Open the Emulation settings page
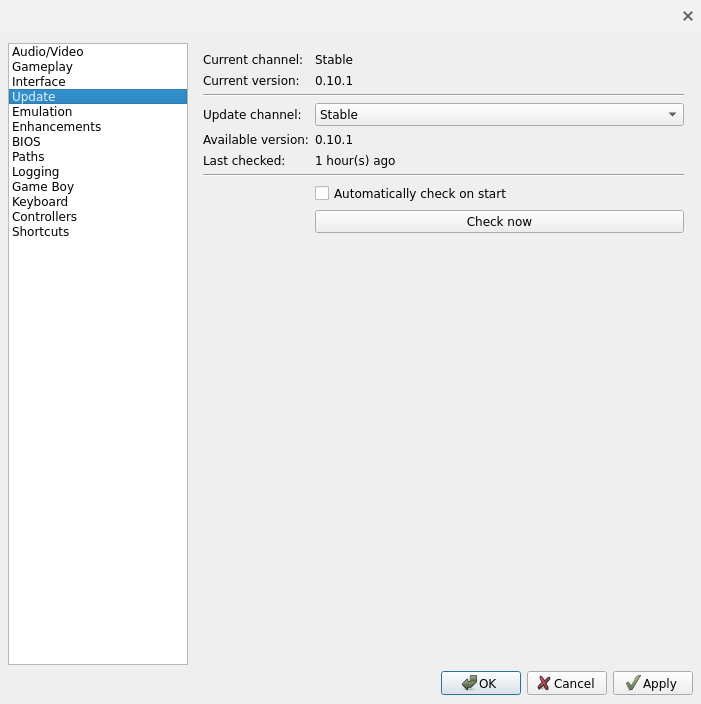701x704 pixels. tap(98, 111)
